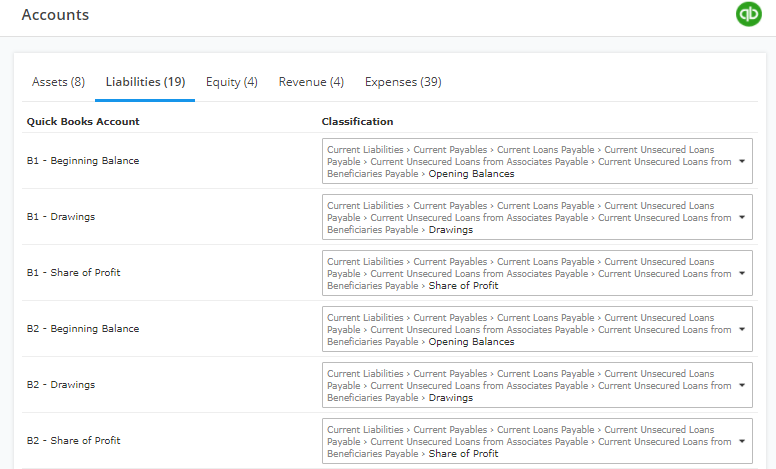Viewport: 776px width, 469px height.
Task: Select the Liabilities (19) tab
Action: tap(145, 82)
